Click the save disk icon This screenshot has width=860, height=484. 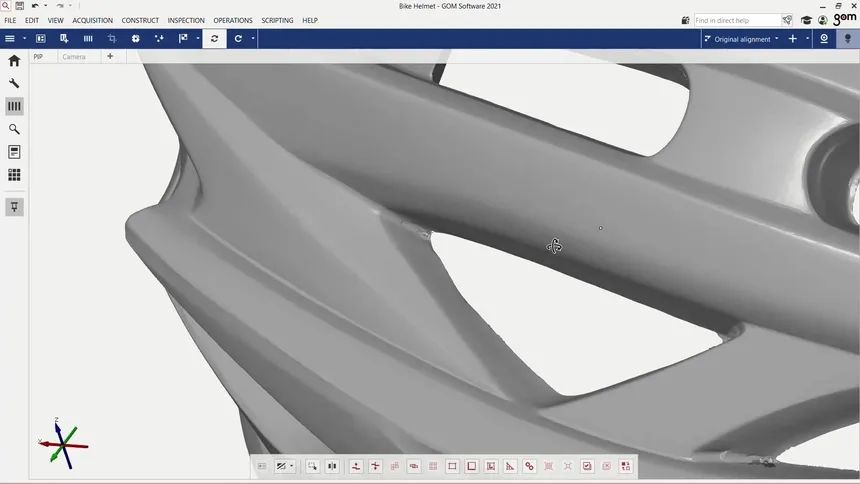click(19, 6)
